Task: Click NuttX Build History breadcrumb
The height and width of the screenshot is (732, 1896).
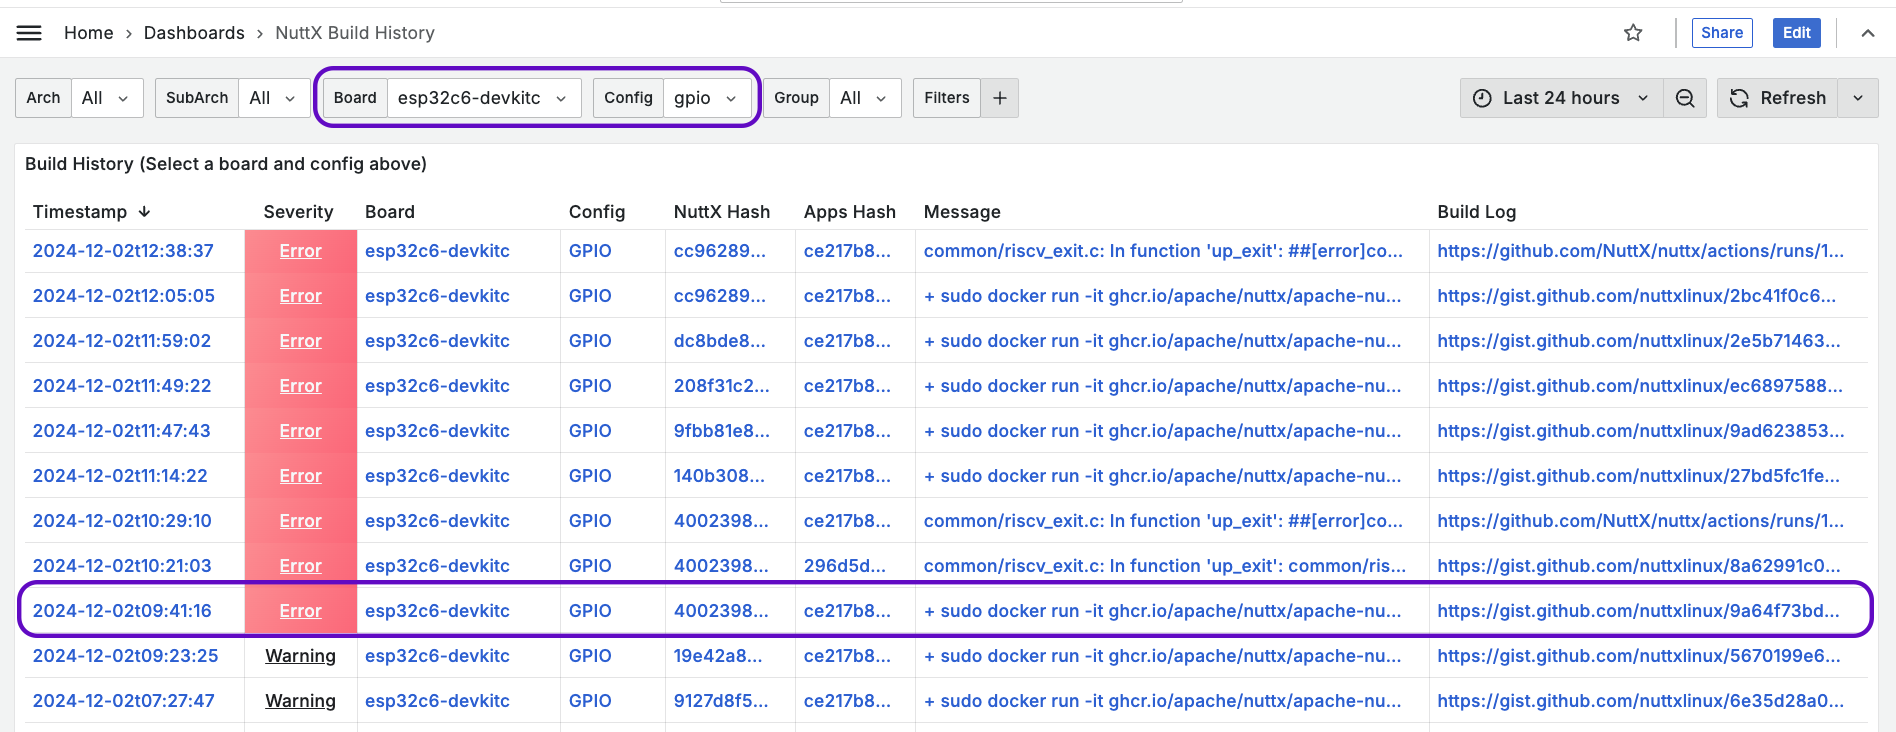Action: click(x=355, y=33)
